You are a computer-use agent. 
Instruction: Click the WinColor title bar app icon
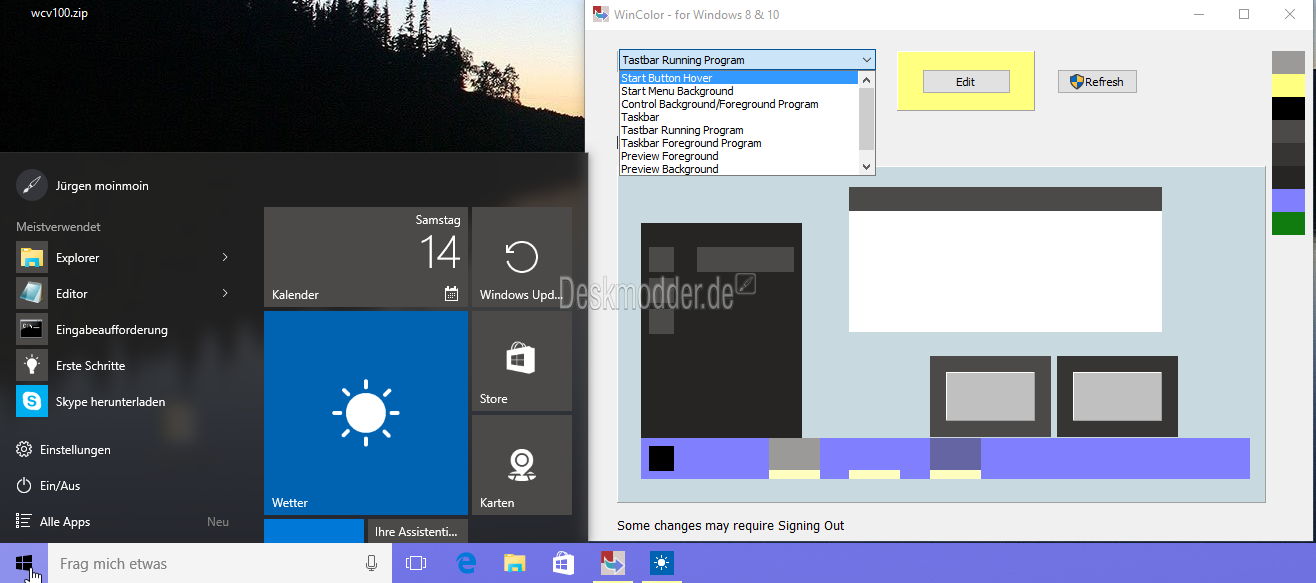click(601, 14)
